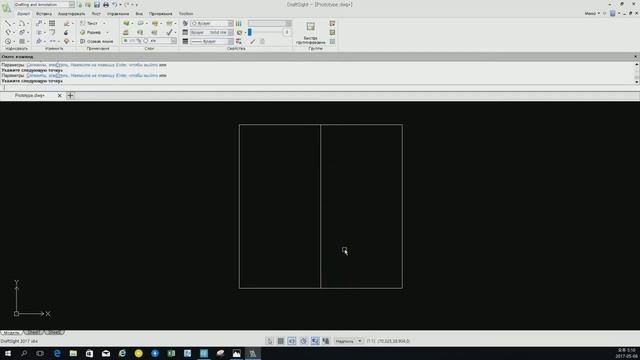Expand the Line tool dropdown arrow
The width and height of the screenshot is (640, 360).
click(13, 23)
